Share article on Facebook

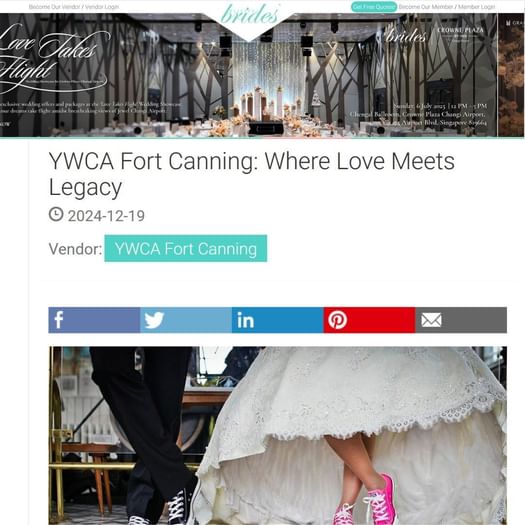coord(94,320)
